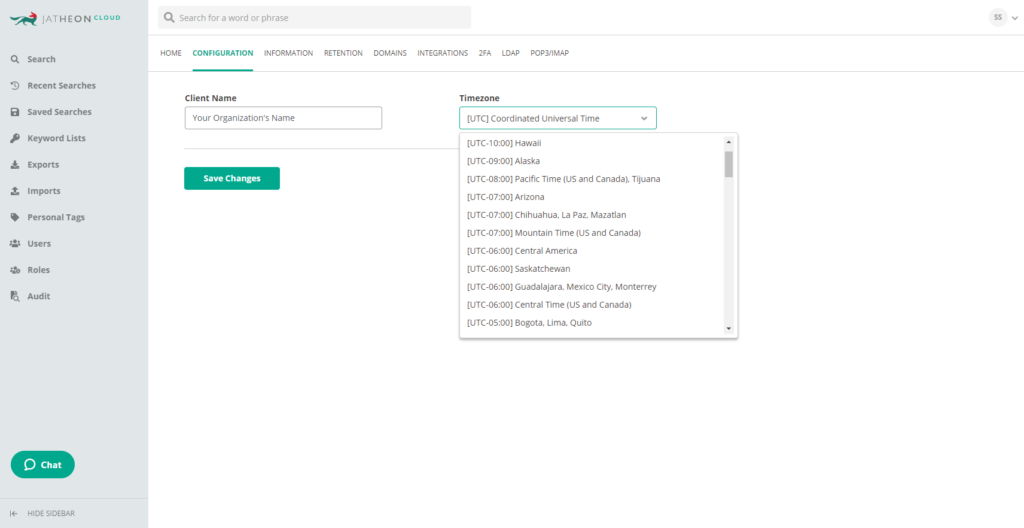1024x528 pixels.
Task: Open Recent Searches via its clock icon
Action: click(x=14, y=86)
